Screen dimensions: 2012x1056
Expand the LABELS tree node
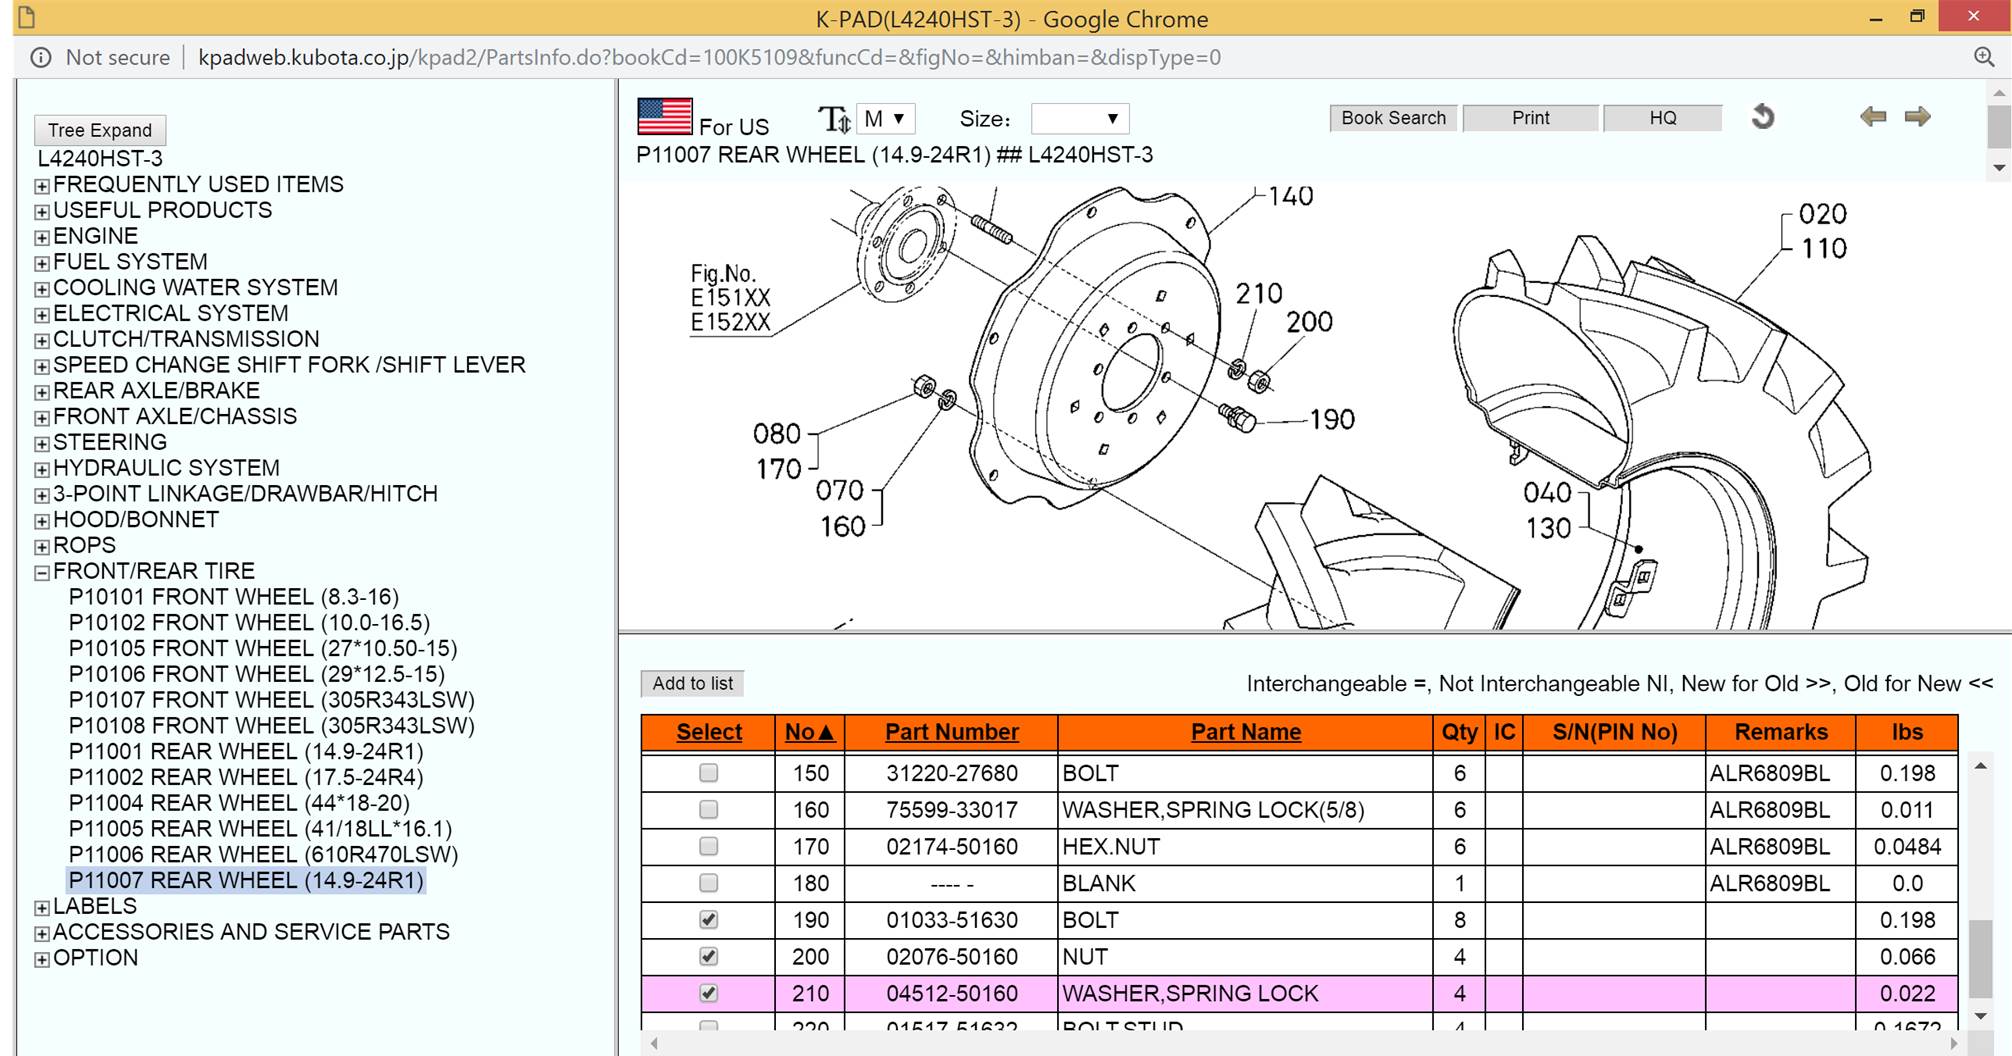point(42,908)
